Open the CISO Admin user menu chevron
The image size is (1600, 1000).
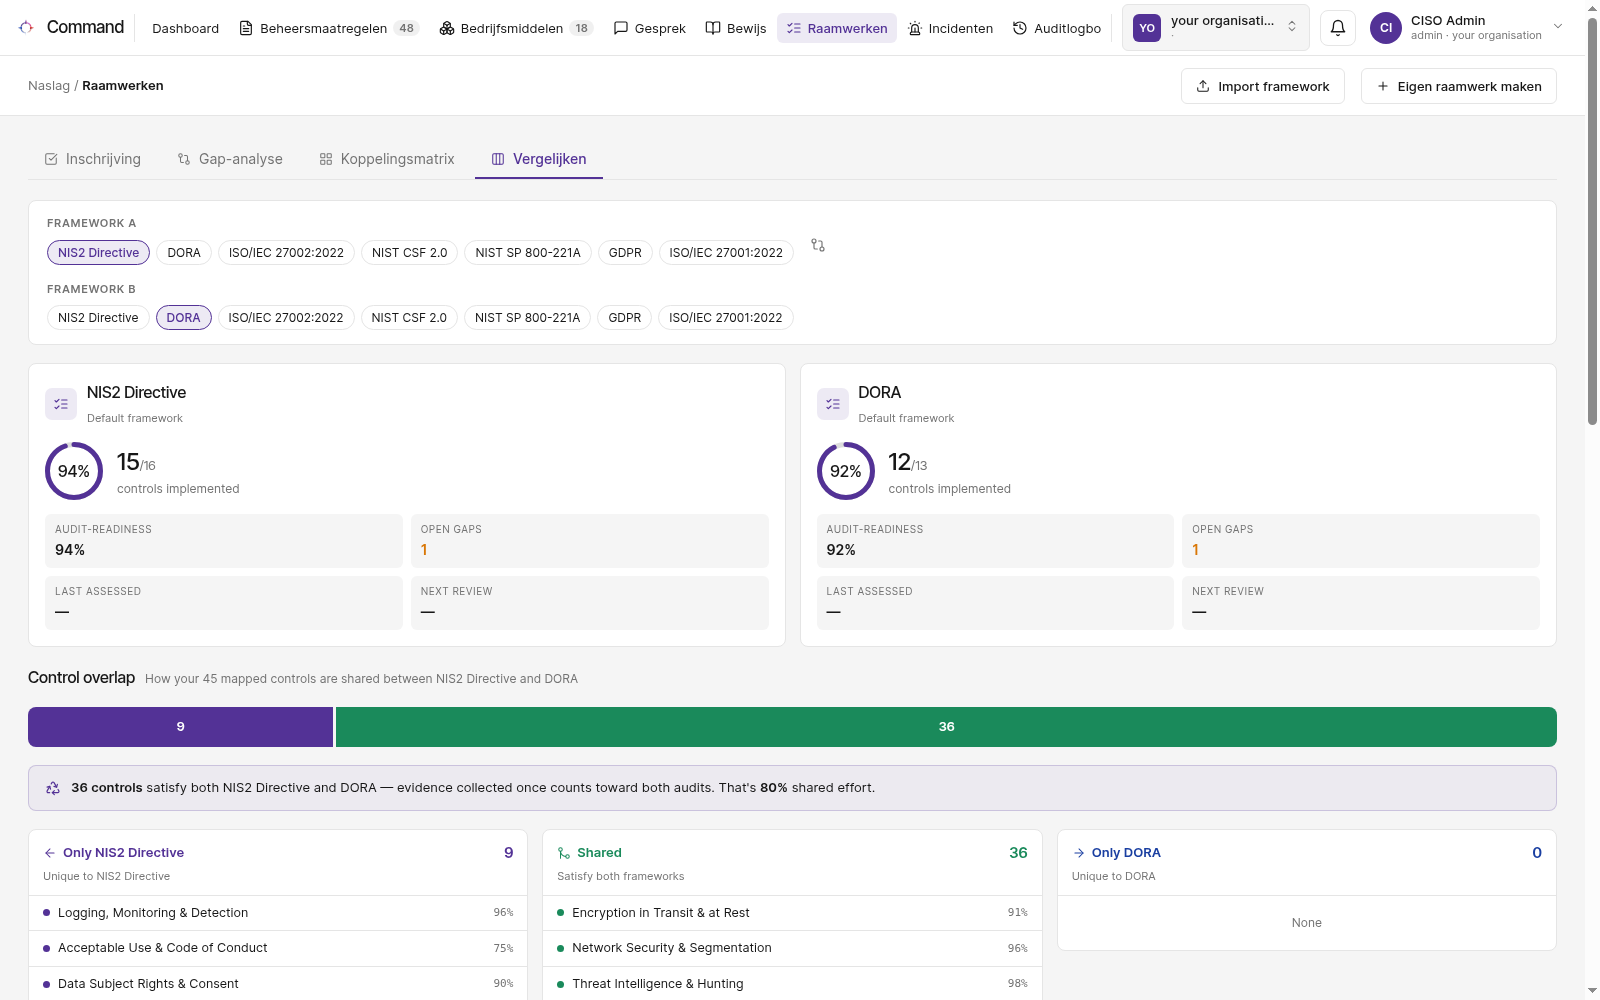1557,27
